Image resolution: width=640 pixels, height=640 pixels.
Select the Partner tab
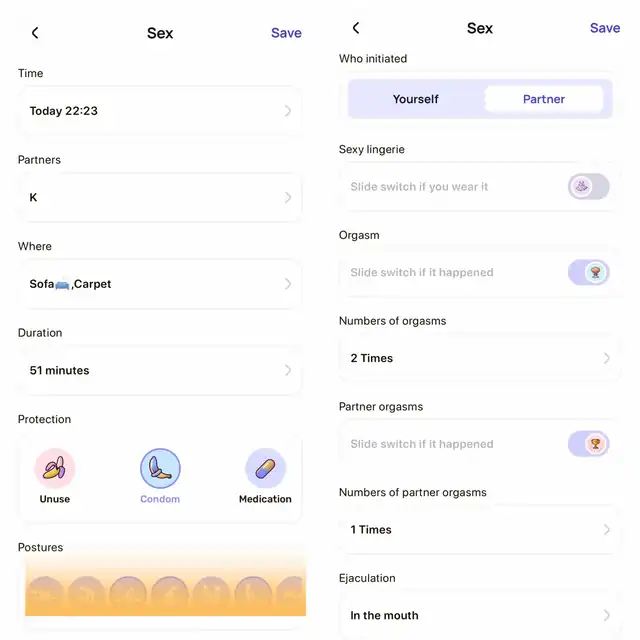[544, 99]
